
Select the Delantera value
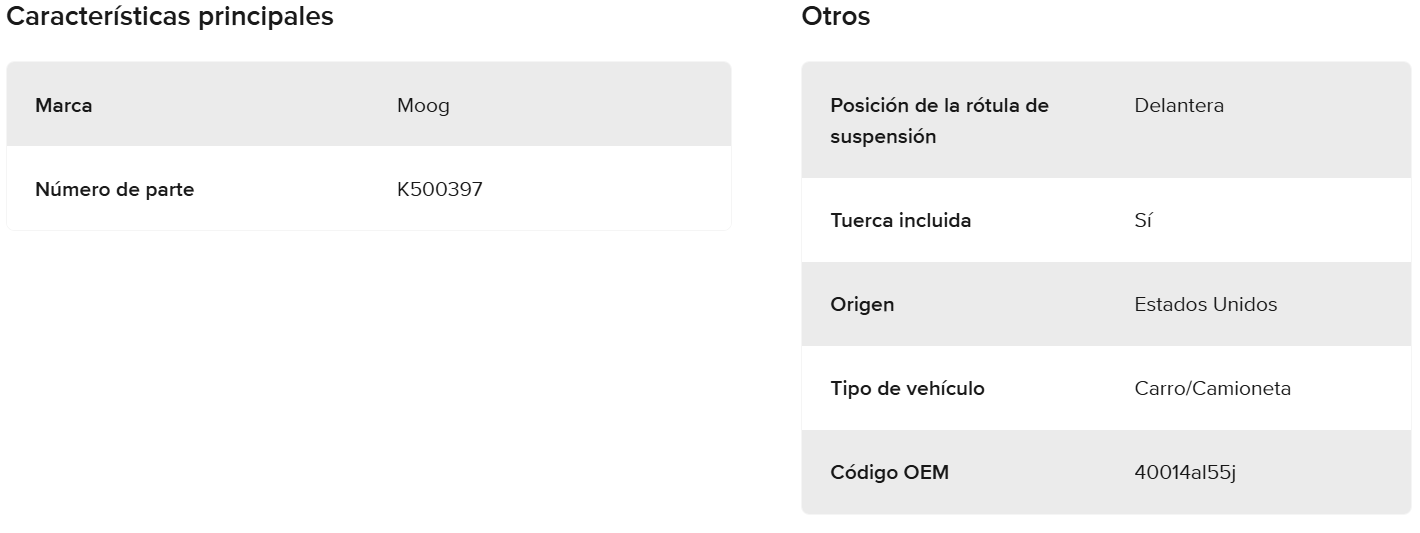pos(1179,105)
